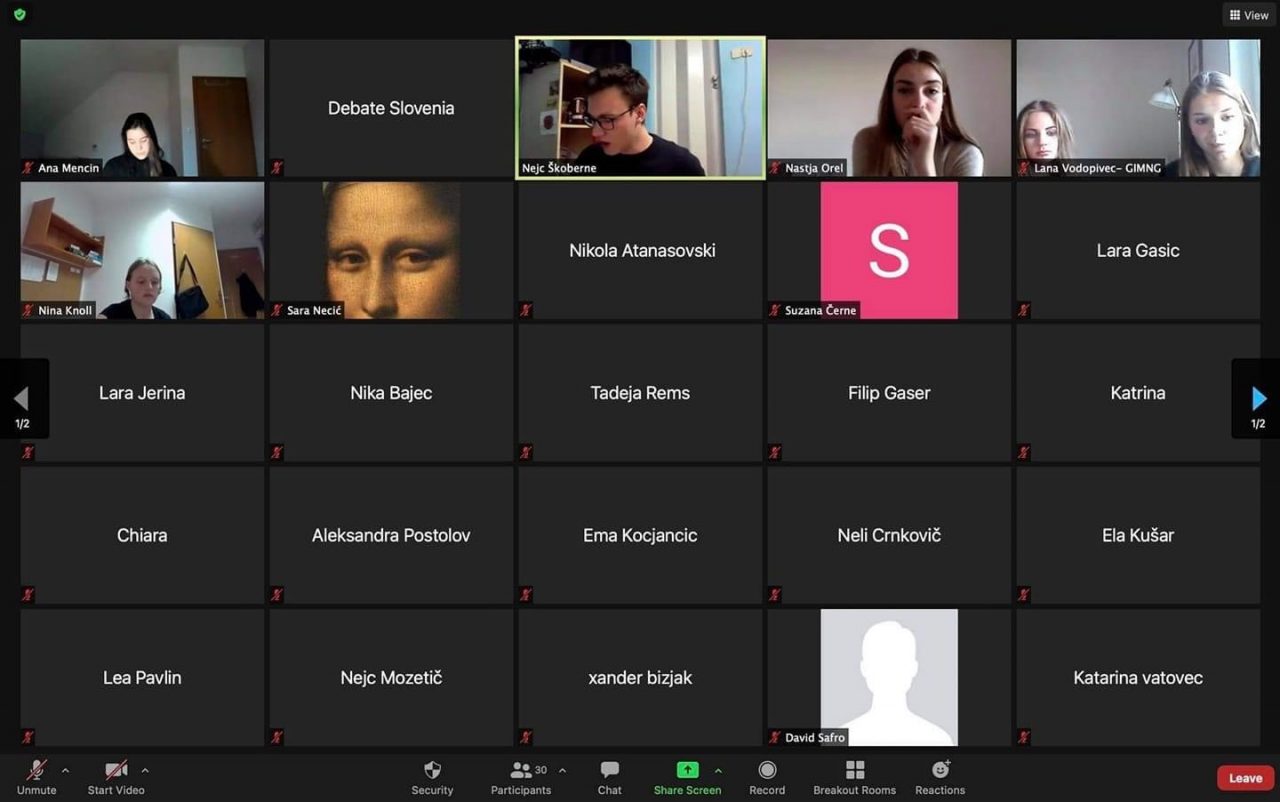The width and height of the screenshot is (1280, 802).
Task: Click the Katrina participant tile
Action: coord(1138,393)
